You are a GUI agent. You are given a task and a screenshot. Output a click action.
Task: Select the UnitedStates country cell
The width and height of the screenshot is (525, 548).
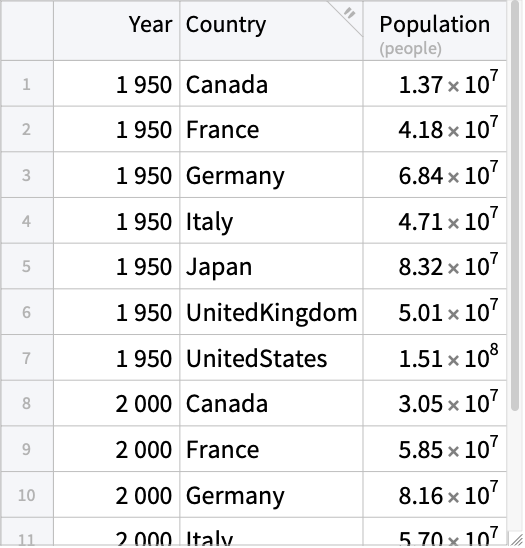pyautogui.click(x=271, y=358)
